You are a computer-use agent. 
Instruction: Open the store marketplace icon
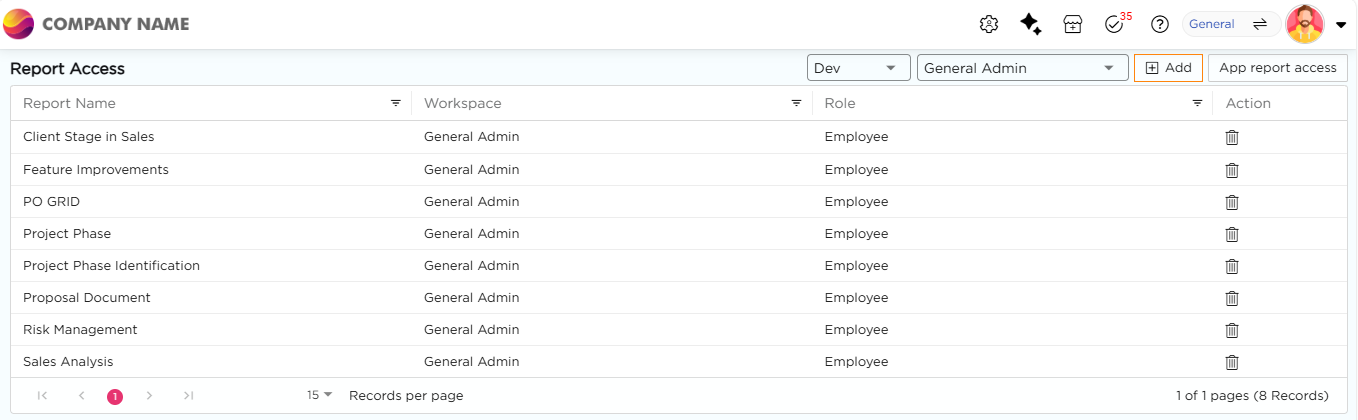[x=1072, y=24]
